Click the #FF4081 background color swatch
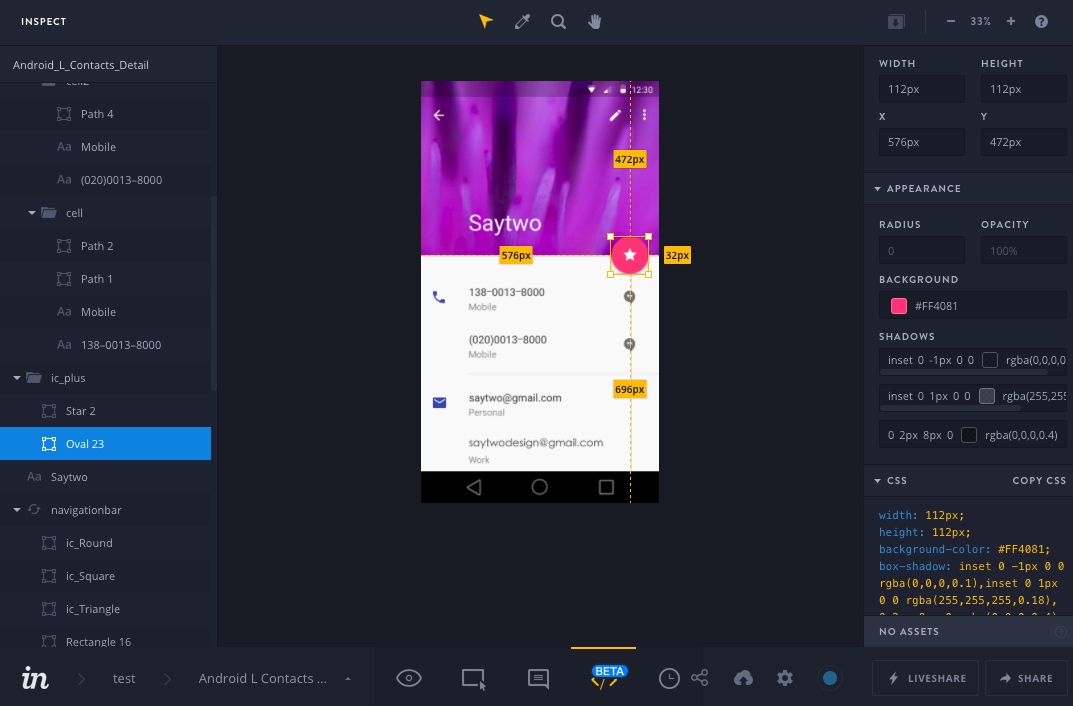1073x706 pixels. click(899, 306)
